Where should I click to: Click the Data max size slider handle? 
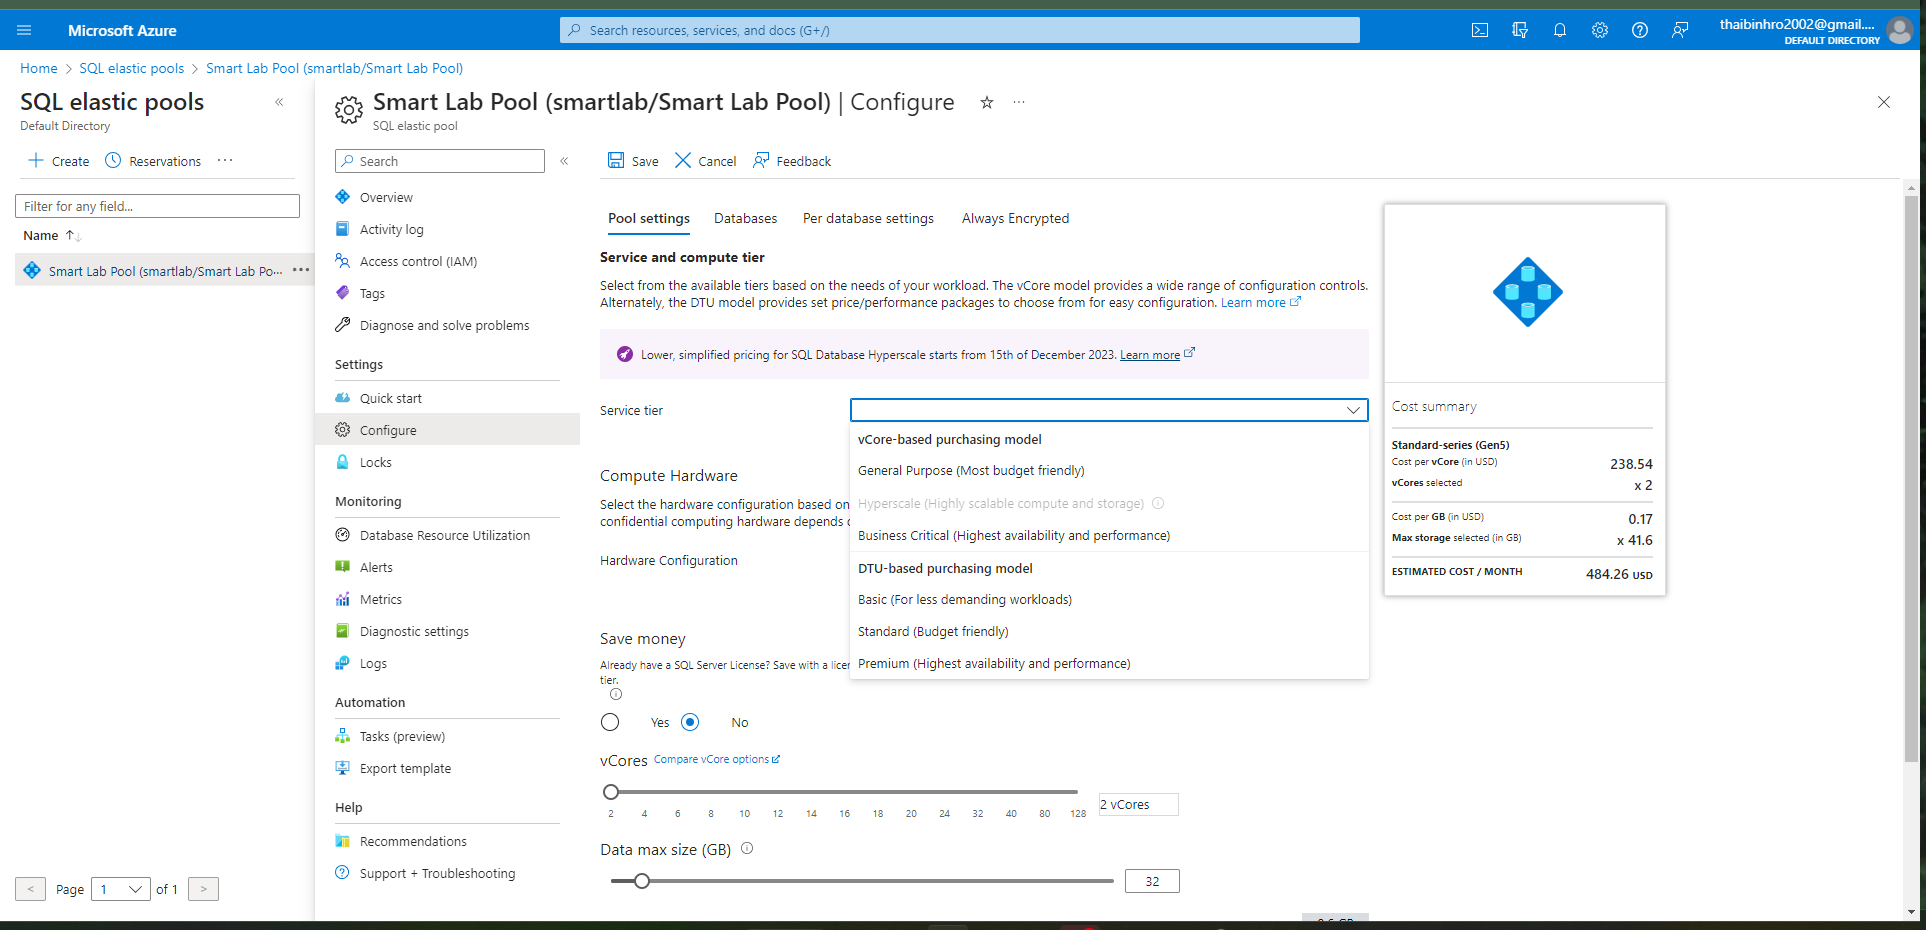(x=642, y=881)
